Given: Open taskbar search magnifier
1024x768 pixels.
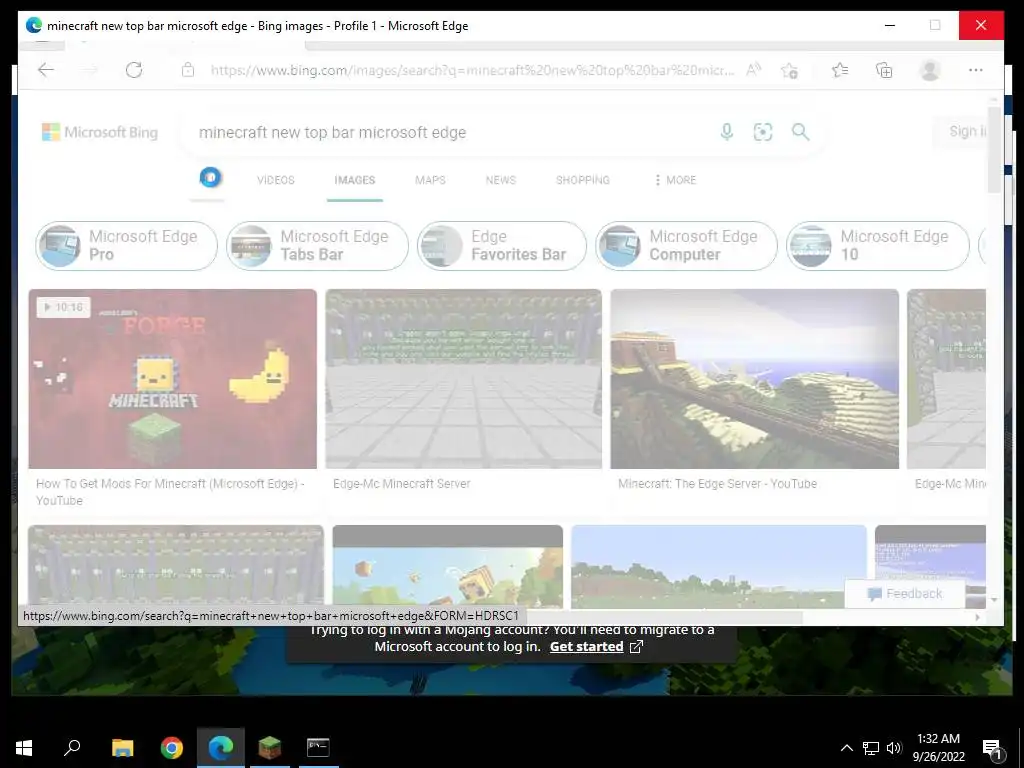Looking at the screenshot, I should (72, 748).
